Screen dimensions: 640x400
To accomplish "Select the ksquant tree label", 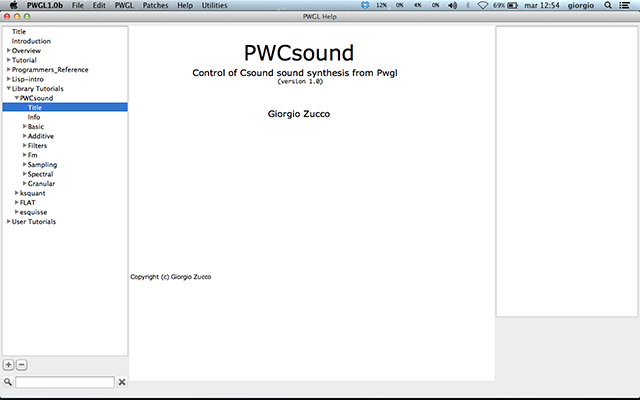I will pos(33,193).
